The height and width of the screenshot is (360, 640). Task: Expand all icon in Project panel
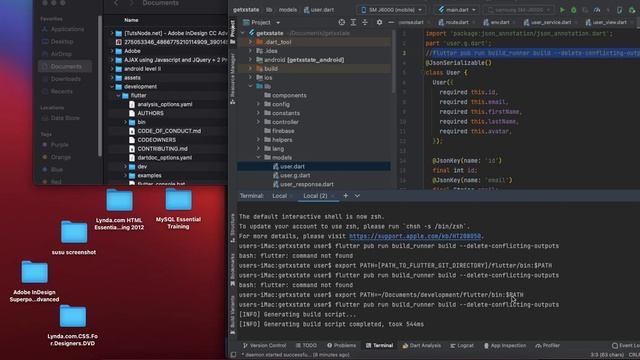tap(353, 22)
